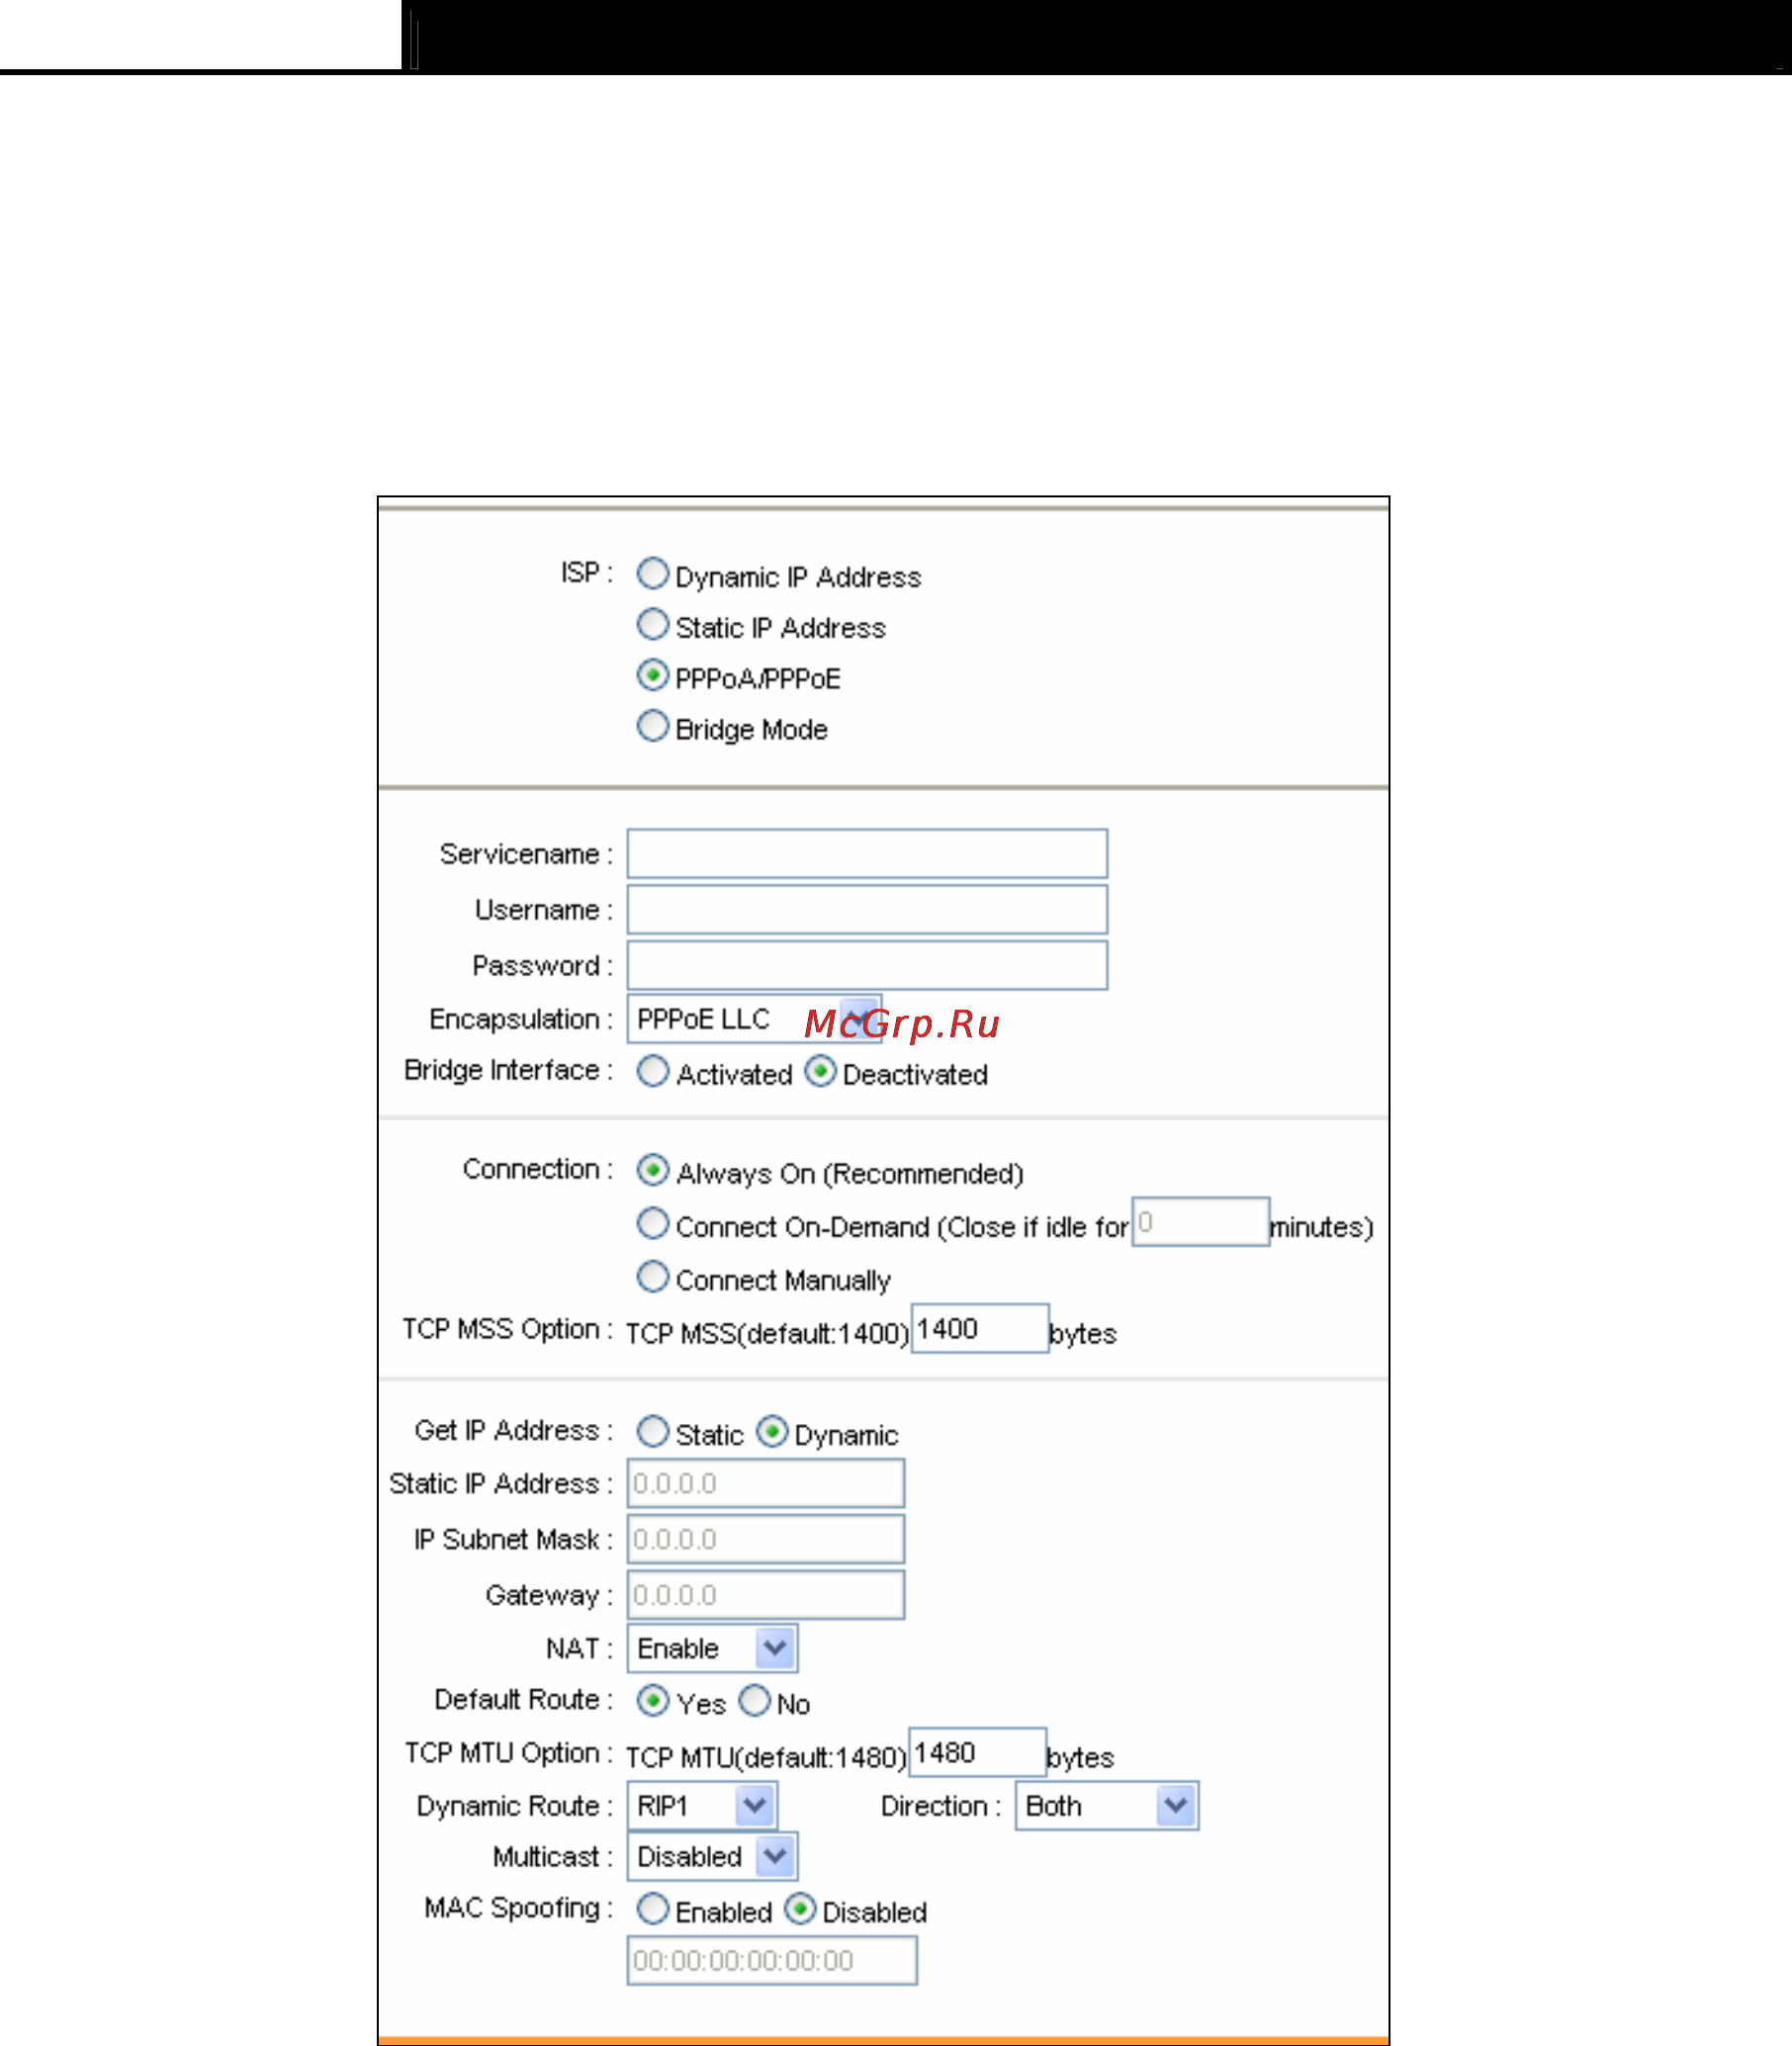Set Bridge Interface to Deactivated
Screen dimensions: 1792x2046
pyautogui.click(x=820, y=1071)
